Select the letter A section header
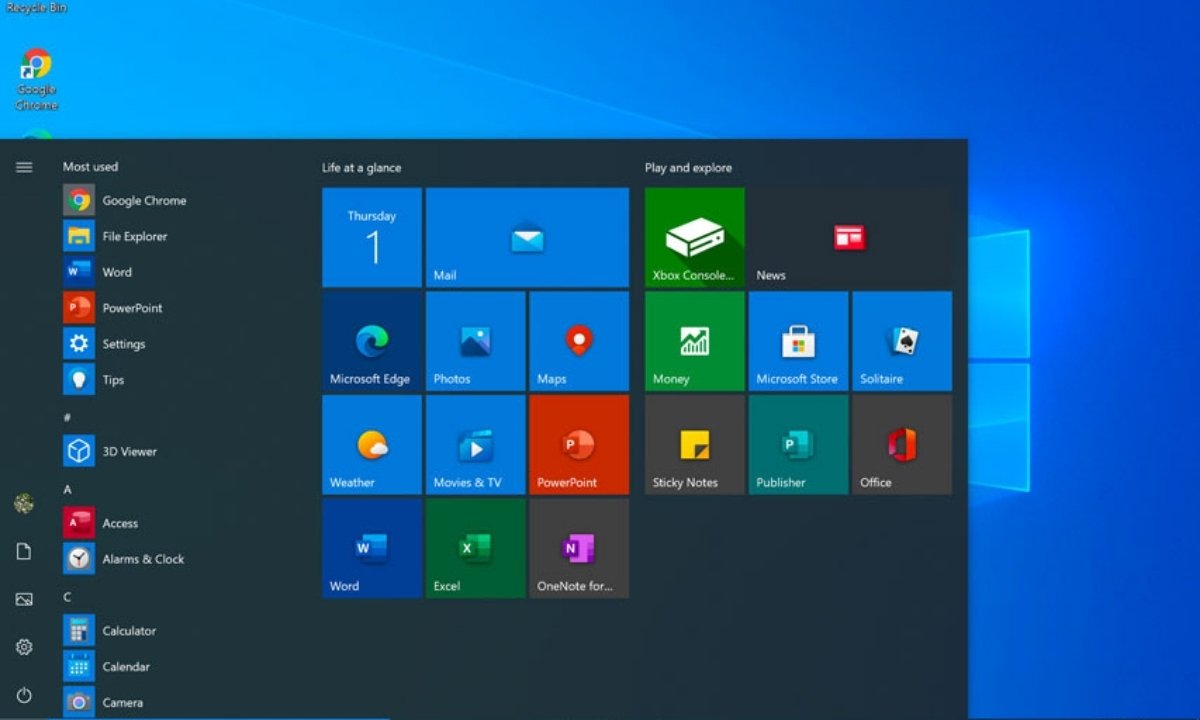The width and height of the screenshot is (1200, 720). point(68,489)
